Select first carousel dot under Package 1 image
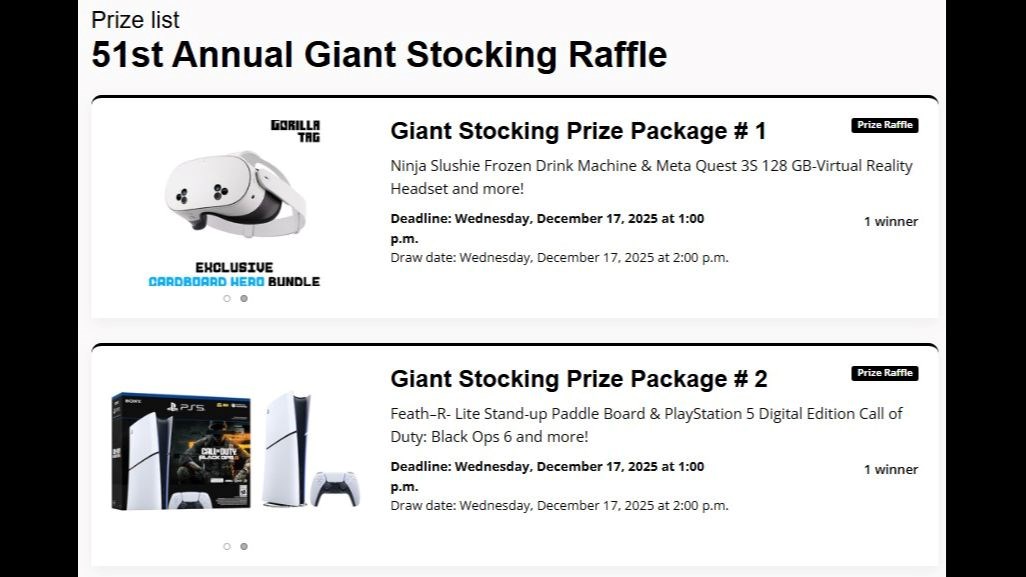The image size is (1026, 577). 227,298
